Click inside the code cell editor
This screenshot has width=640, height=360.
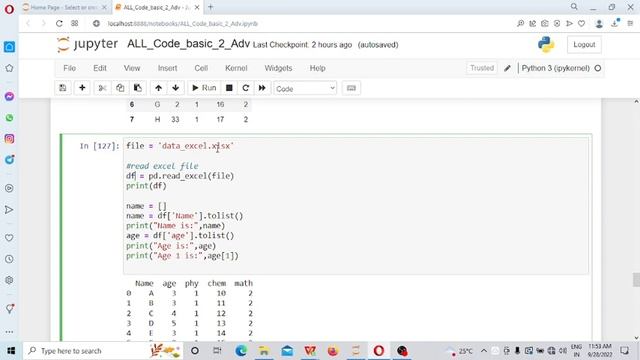click(356, 205)
